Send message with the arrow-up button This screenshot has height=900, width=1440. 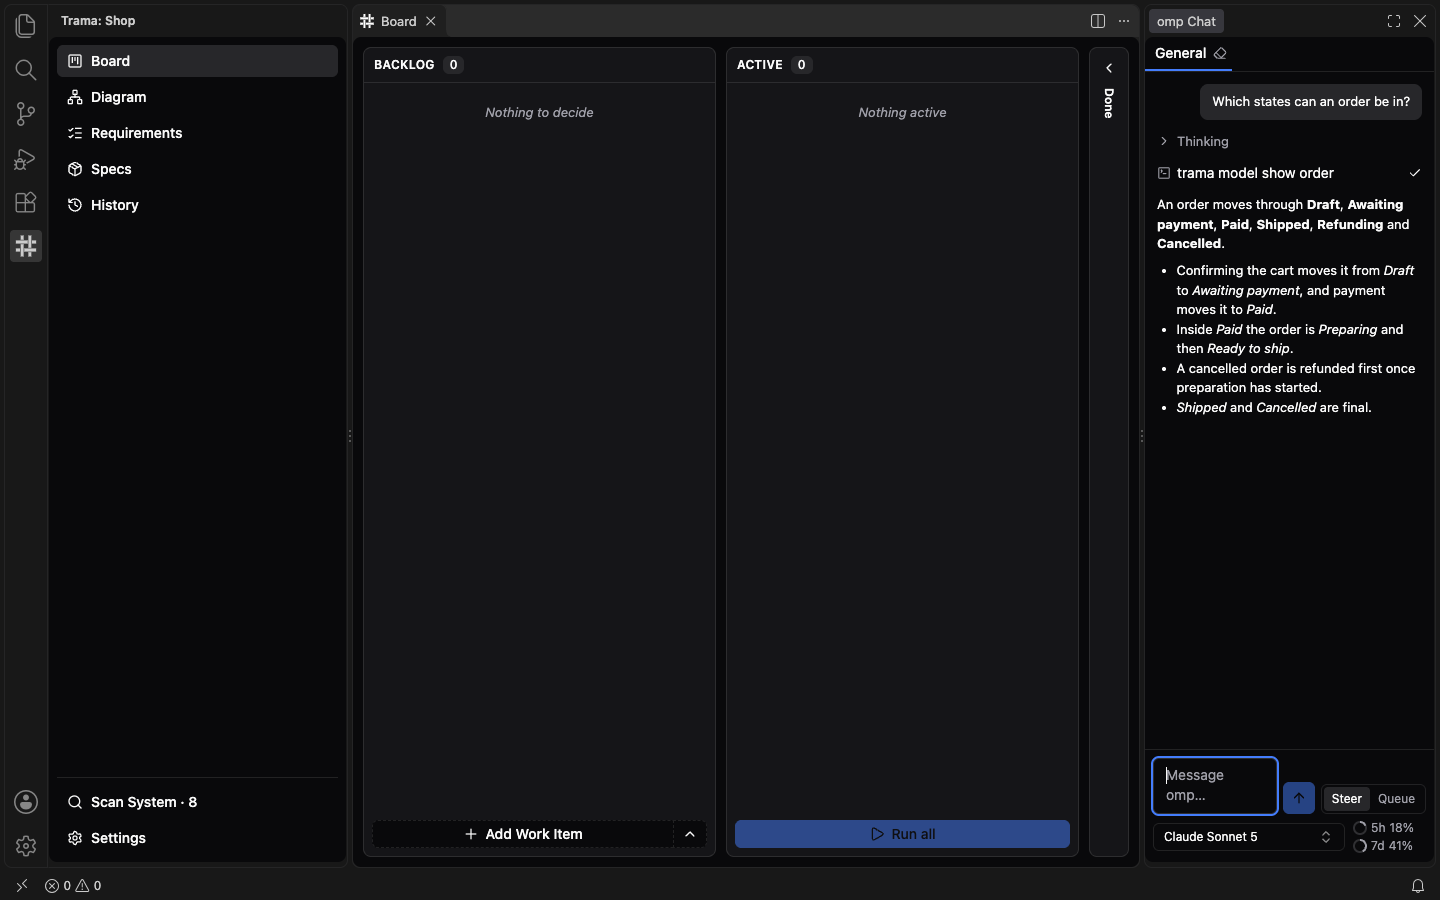[x=1299, y=798]
